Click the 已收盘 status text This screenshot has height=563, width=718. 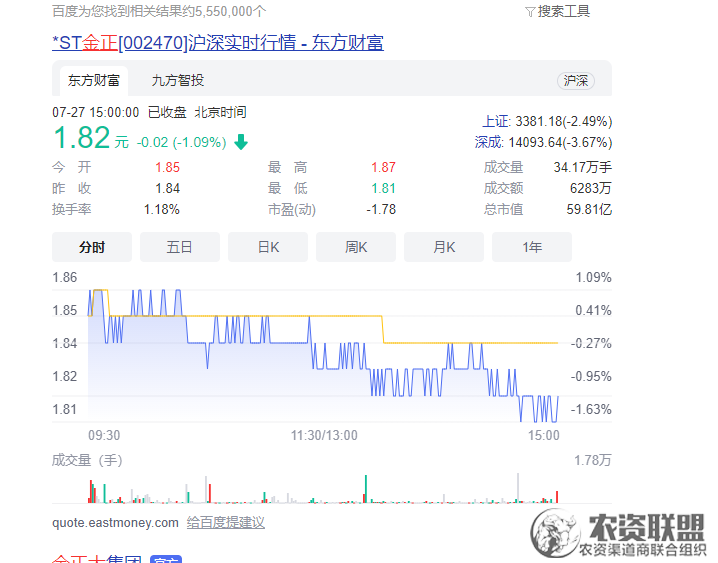click(x=167, y=113)
